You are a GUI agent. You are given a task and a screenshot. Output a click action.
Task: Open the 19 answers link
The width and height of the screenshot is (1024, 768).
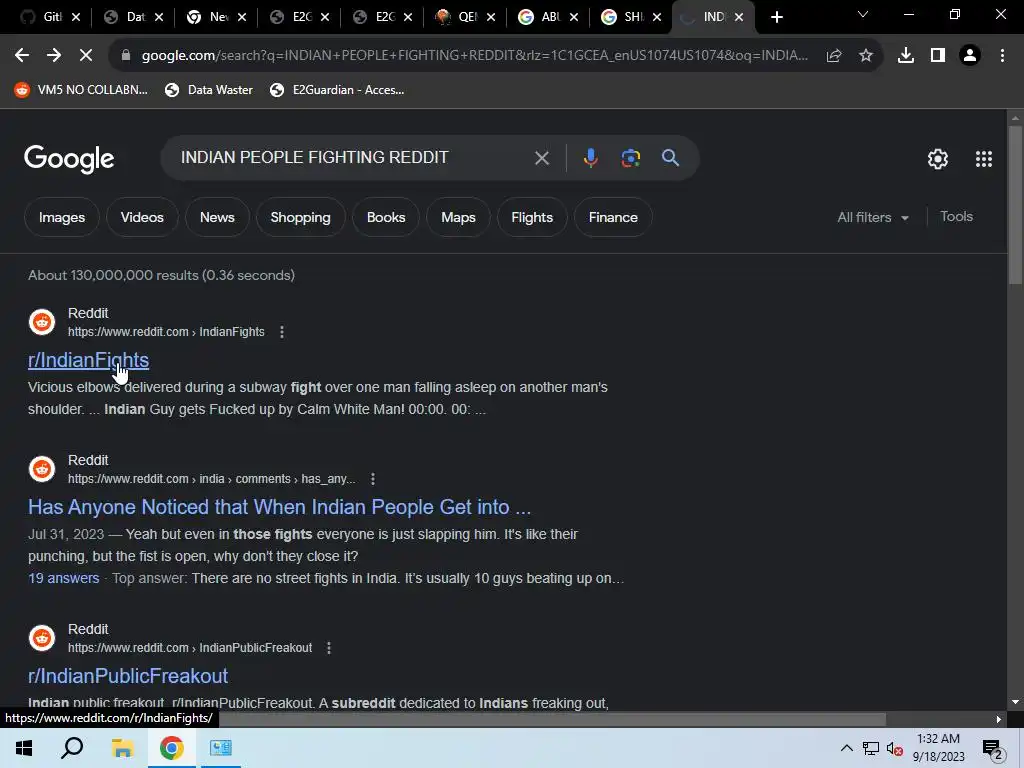63,579
